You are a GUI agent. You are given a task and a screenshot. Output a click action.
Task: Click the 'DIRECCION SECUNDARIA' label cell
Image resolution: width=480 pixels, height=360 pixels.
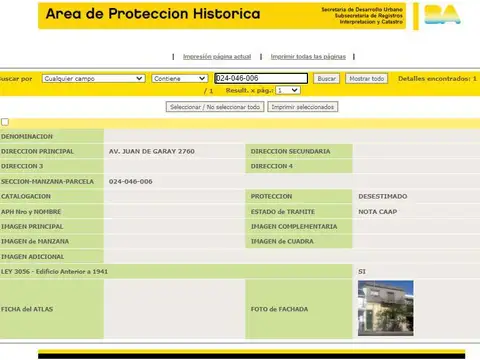[299, 151]
